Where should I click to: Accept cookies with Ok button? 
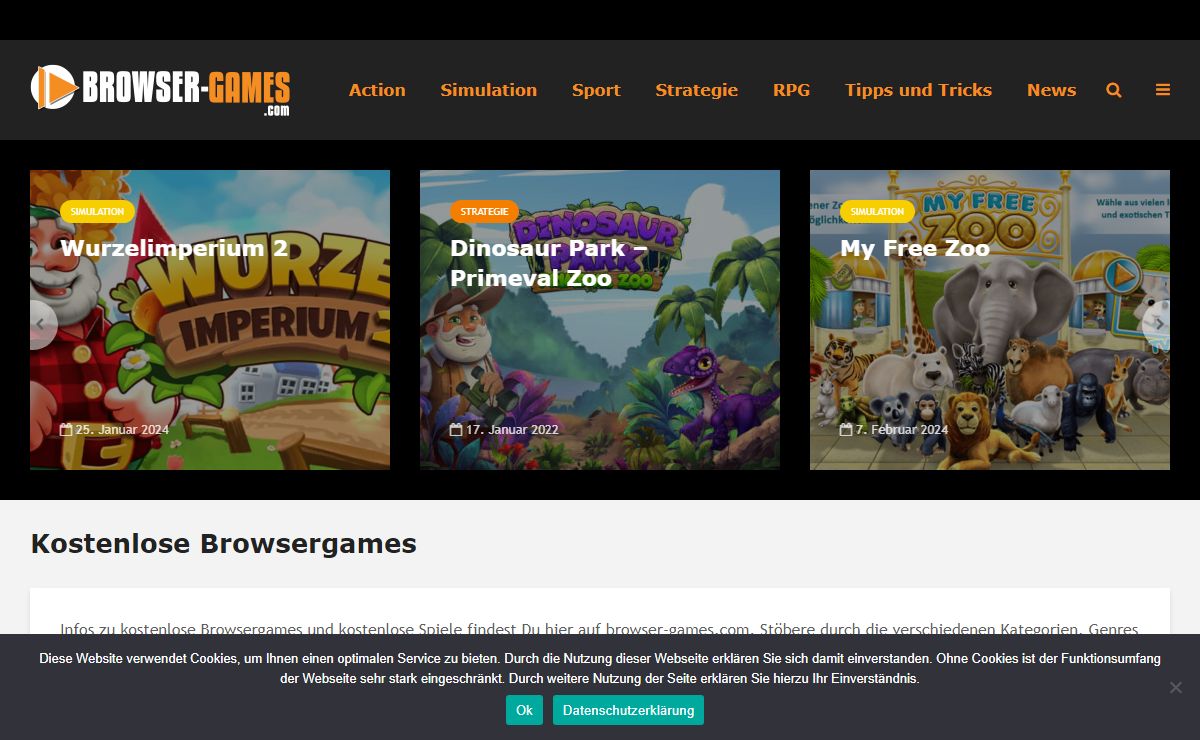pyautogui.click(x=524, y=710)
